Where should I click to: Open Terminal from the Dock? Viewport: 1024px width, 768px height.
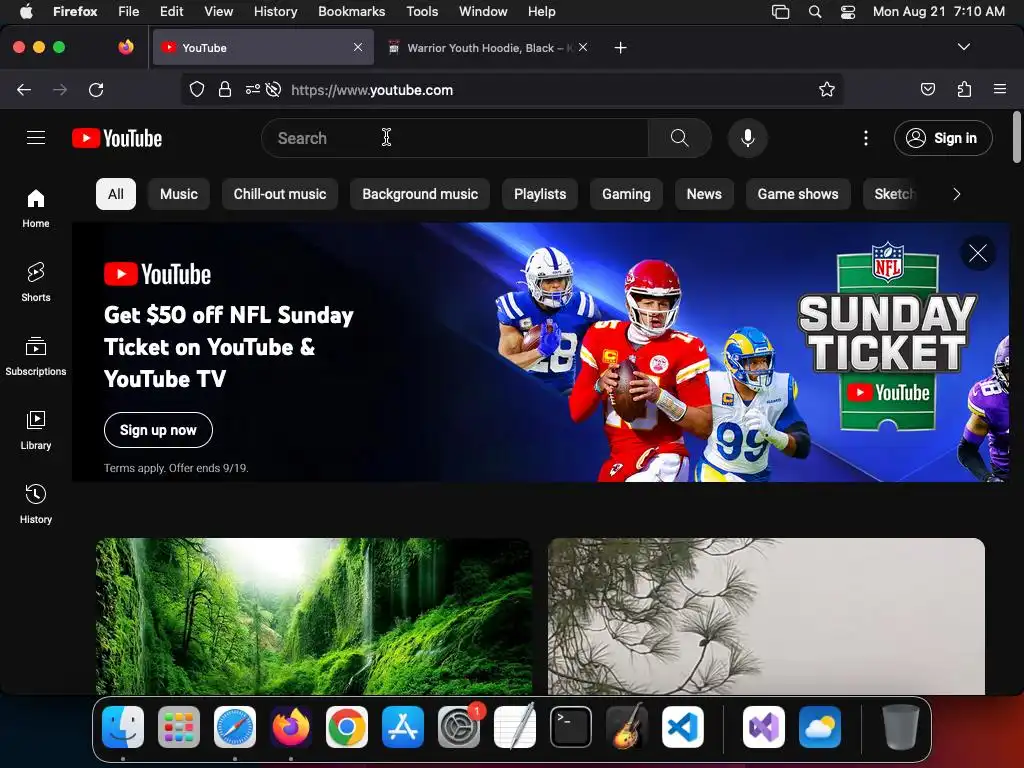click(571, 727)
